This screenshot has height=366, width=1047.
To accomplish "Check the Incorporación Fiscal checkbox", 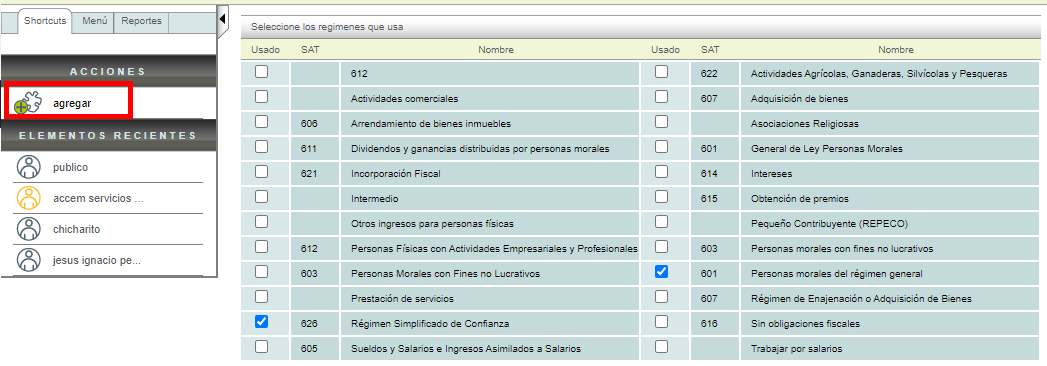I will tap(262, 172).
